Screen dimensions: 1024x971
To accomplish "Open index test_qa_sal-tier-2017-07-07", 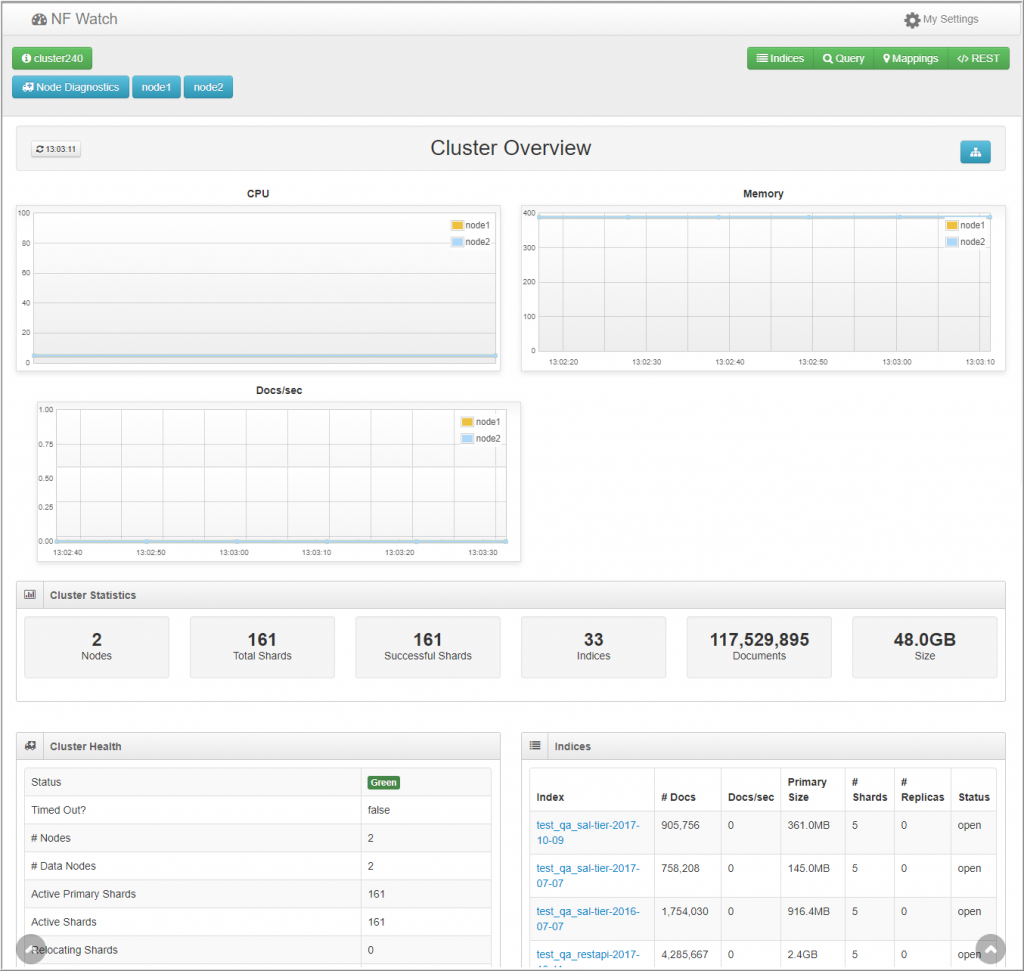I will pos(588,876).
